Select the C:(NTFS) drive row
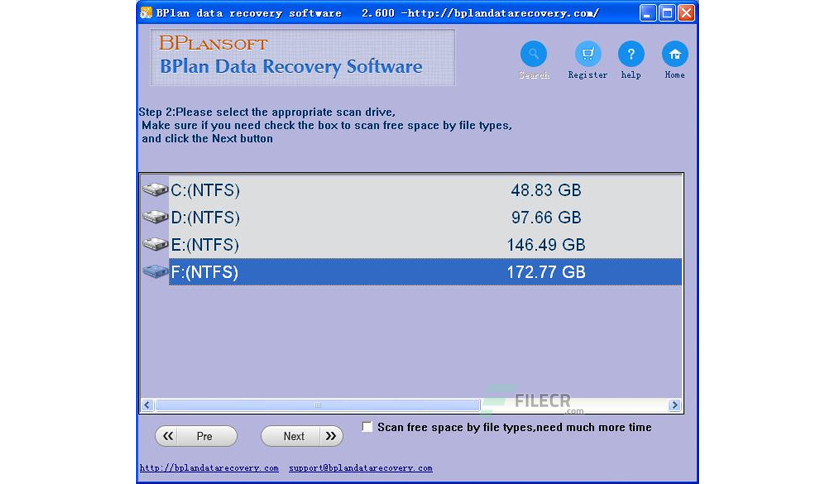 (x=412, y=190)
